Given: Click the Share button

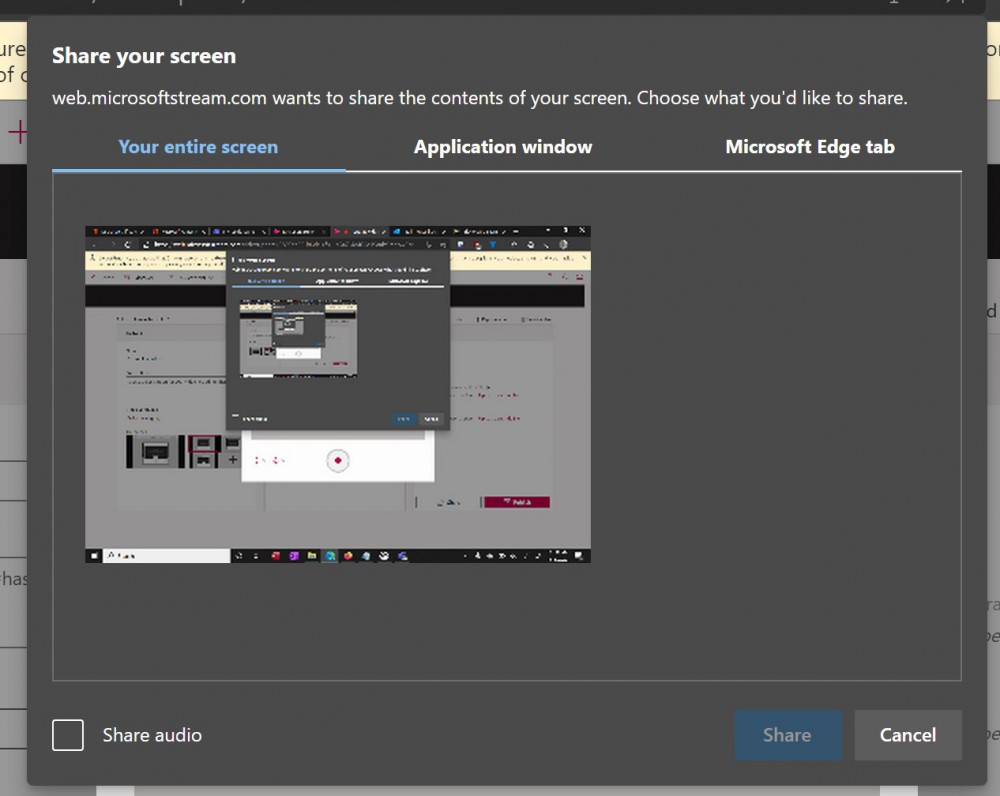Looking at the screenshot, I should 787,735.
